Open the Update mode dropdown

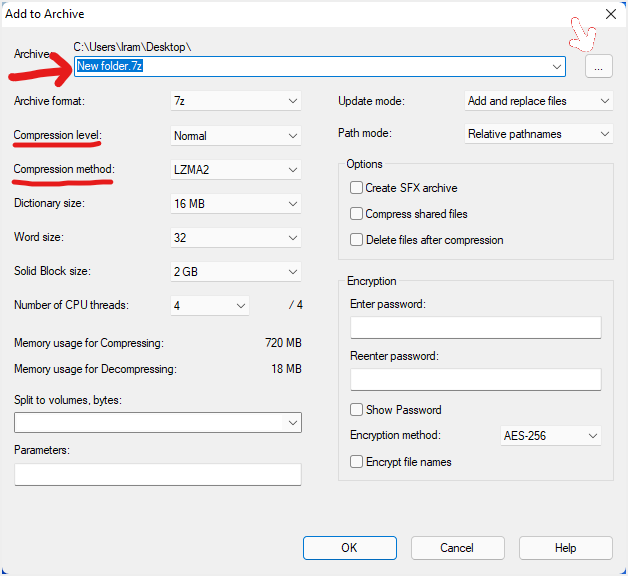pyautogui.click(x=538, y=101)
